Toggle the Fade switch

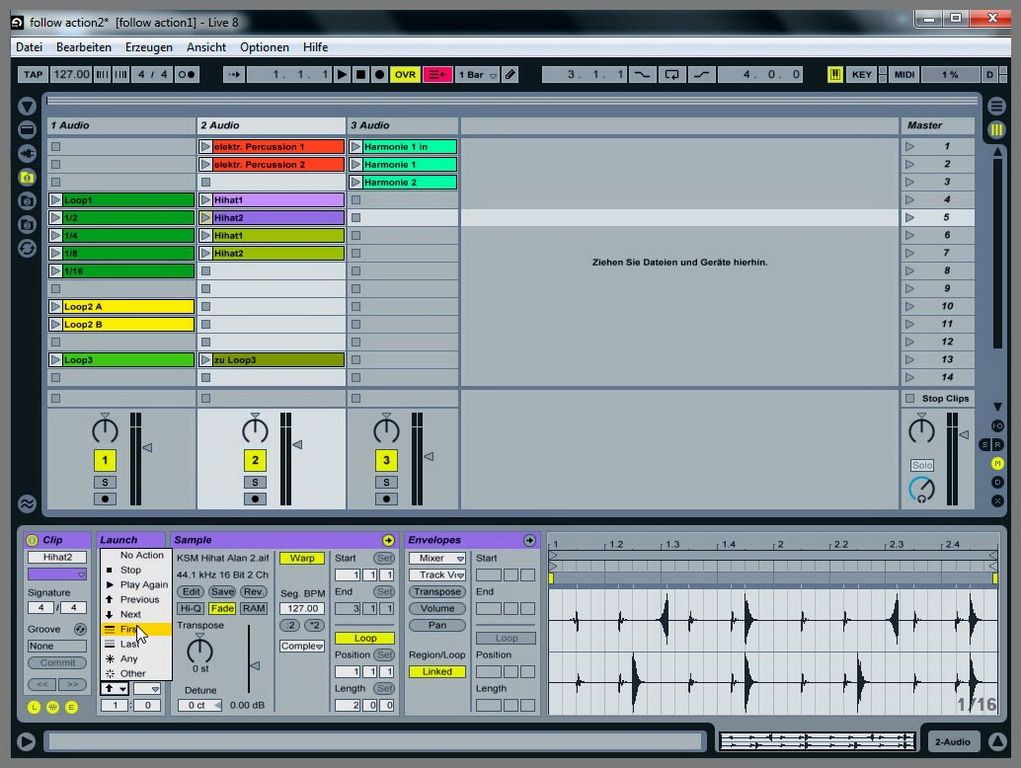tap(222, 608)
